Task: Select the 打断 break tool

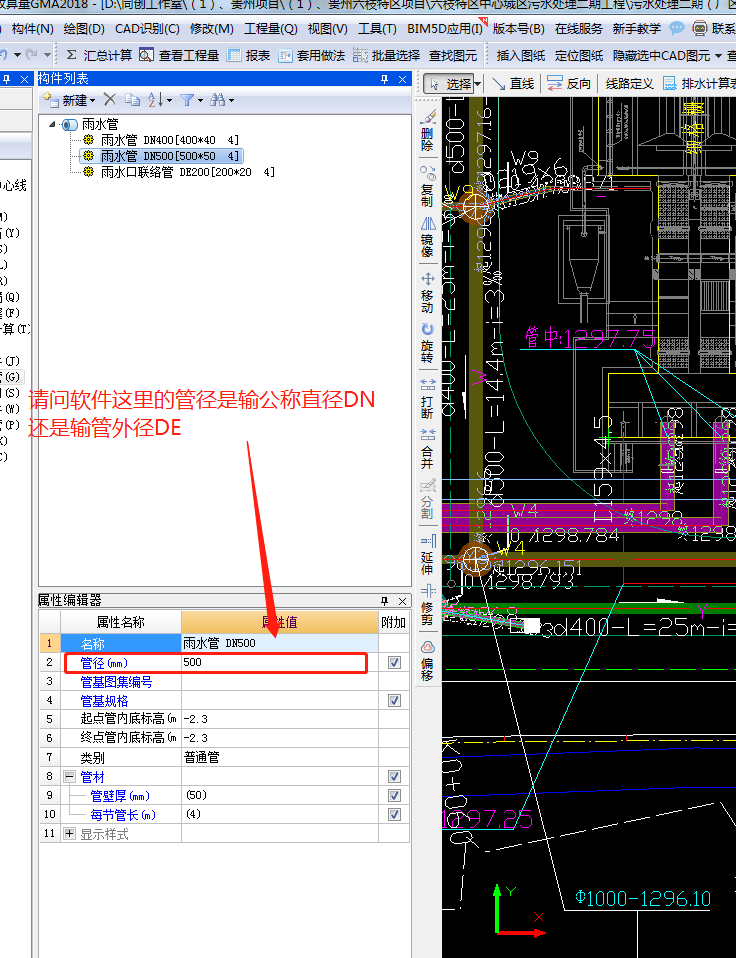Action: (428, 398)
